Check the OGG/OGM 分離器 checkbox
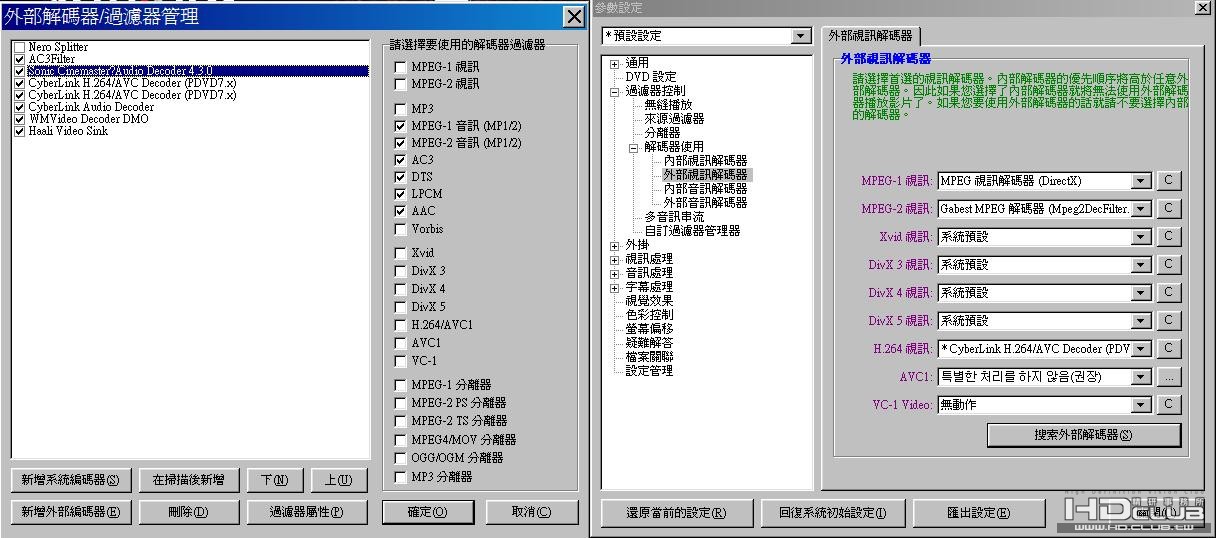Image resolution: width=1216 pixels, height=538 pixels. (x=401, y=458)
